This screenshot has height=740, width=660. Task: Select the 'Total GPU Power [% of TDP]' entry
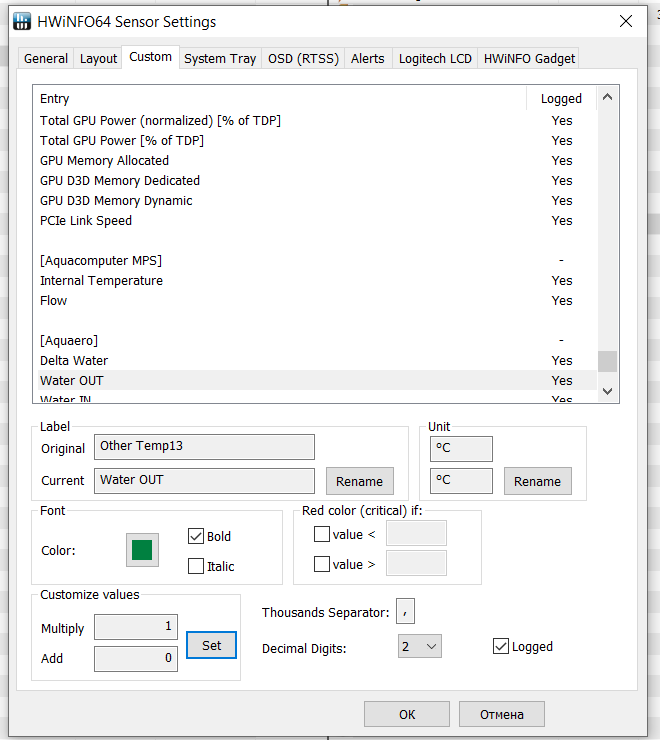click(x=317, y=141)
